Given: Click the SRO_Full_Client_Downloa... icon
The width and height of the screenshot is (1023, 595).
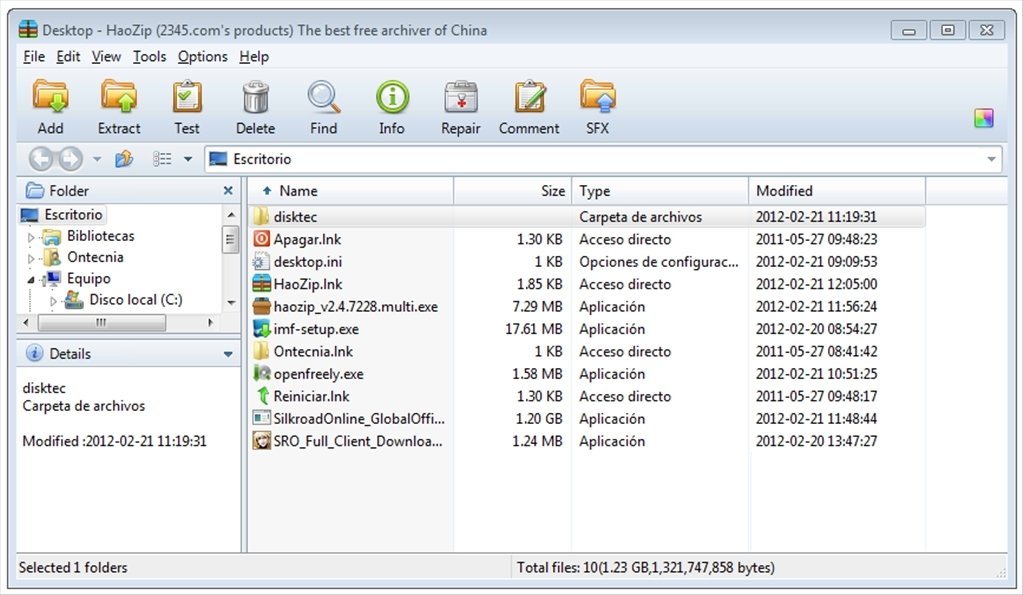Looking at the screenshot, I should 262,441.
